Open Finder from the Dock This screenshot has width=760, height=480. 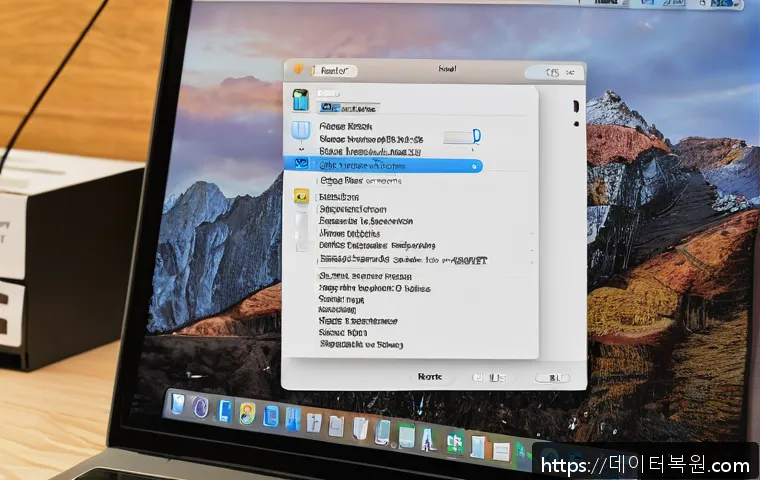[x=178, y=405]
